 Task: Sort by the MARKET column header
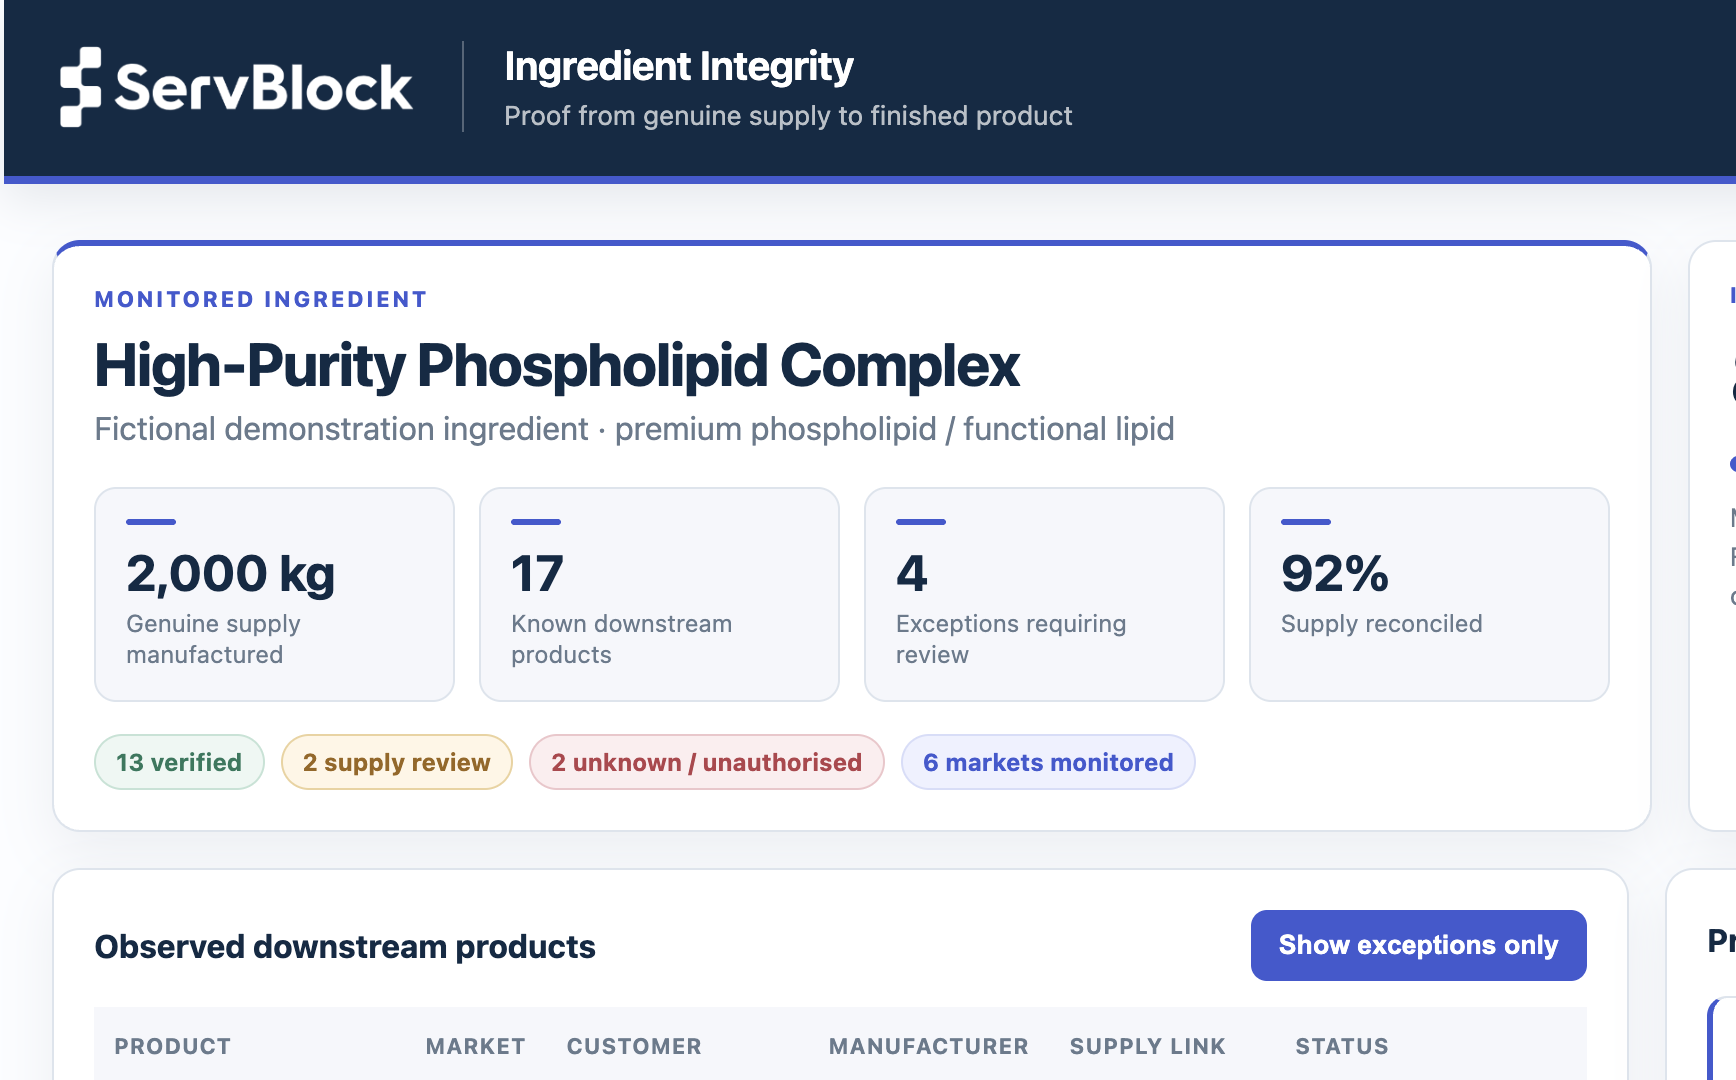pyautogui.click(x=475, y=1046)
